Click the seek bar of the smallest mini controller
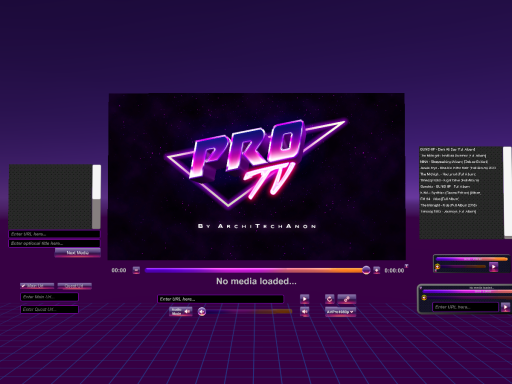The height and width of the screenshot is (384, 512). click(x=472, y=259)
